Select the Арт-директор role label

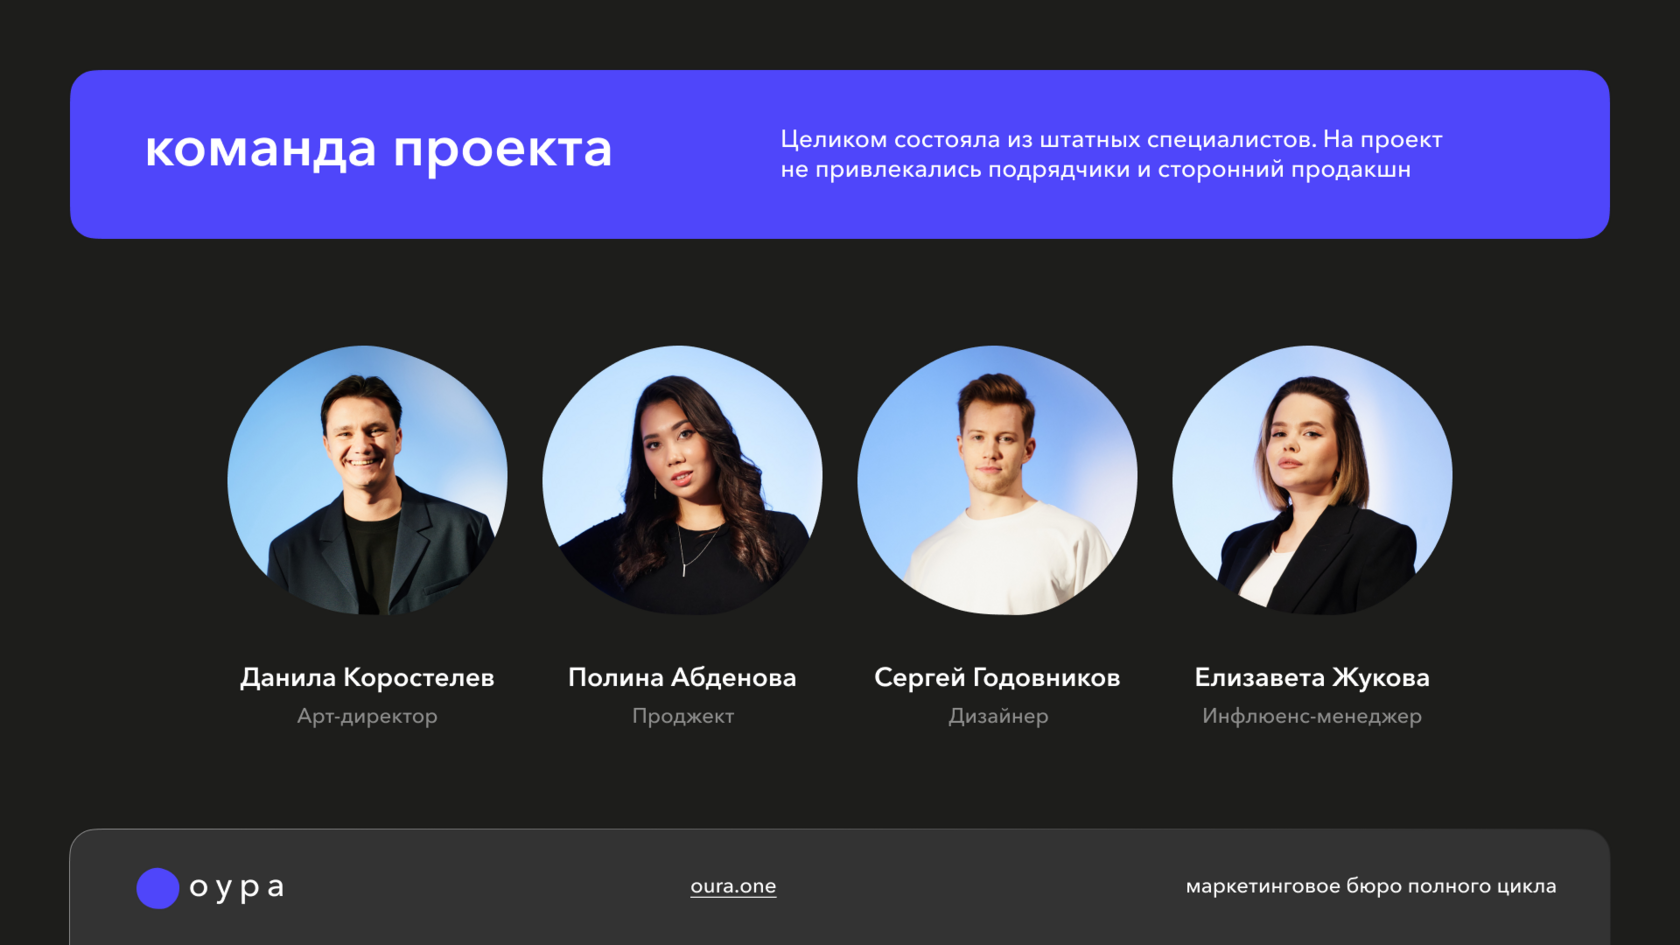(367, 716)
